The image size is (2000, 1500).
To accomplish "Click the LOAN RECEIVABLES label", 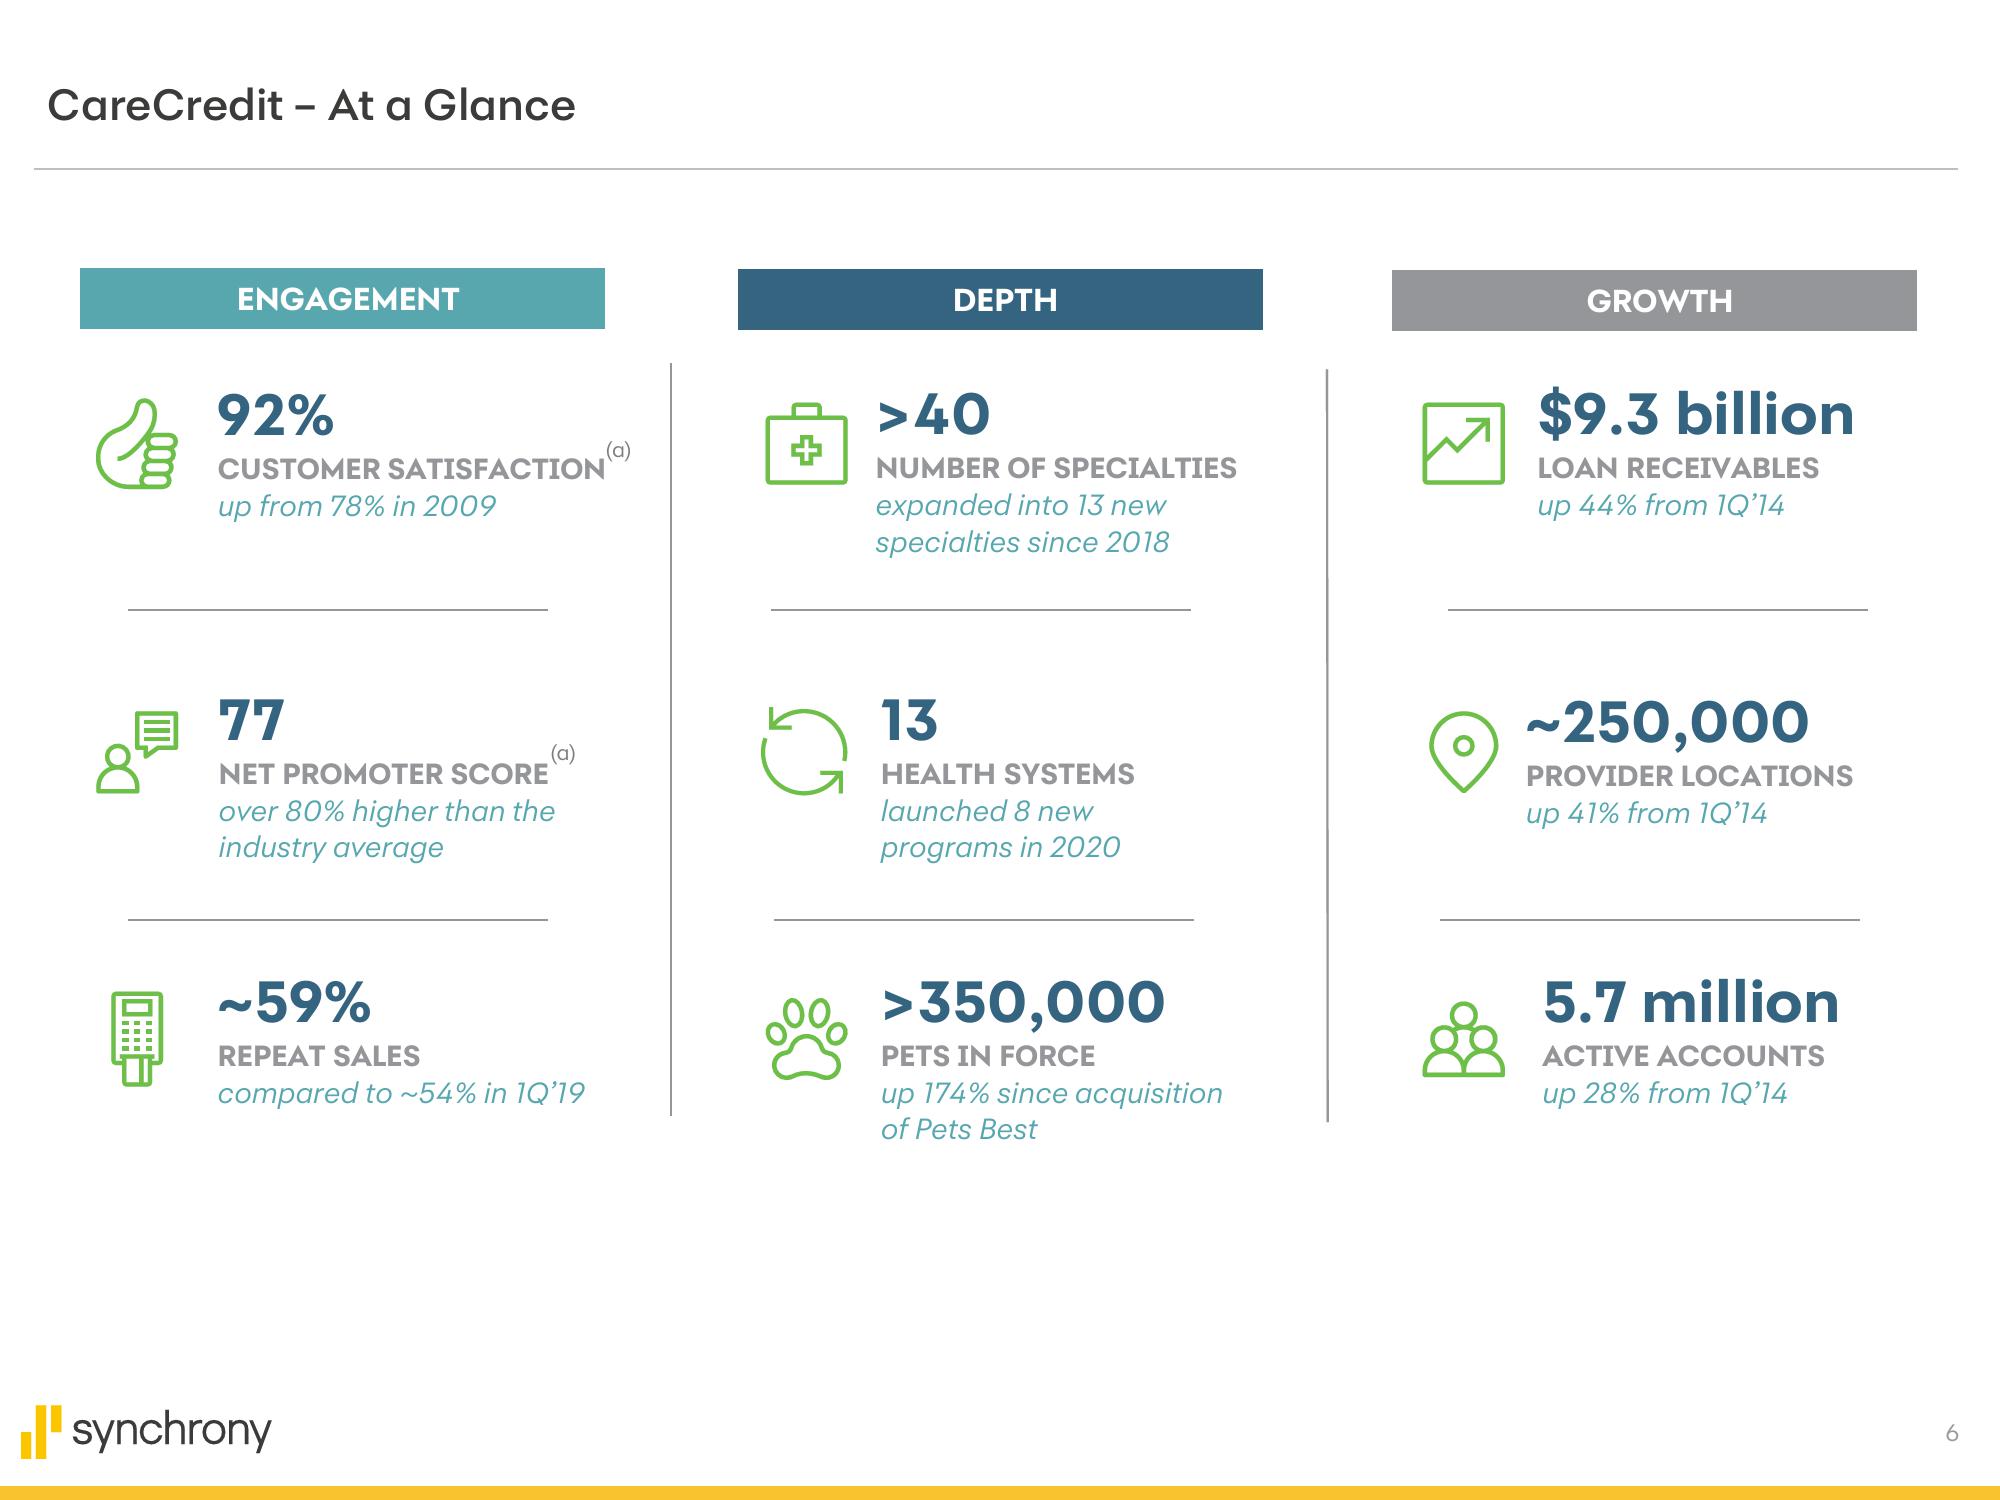I will tap(1678, 468).
